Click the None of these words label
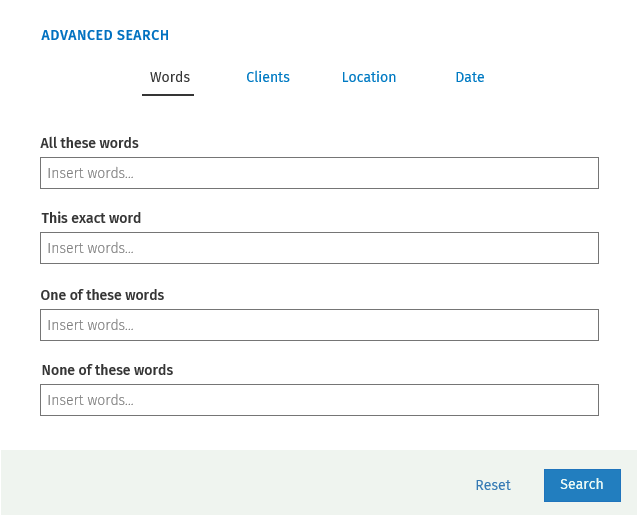 pyautogui.click(x=107, y=370)
